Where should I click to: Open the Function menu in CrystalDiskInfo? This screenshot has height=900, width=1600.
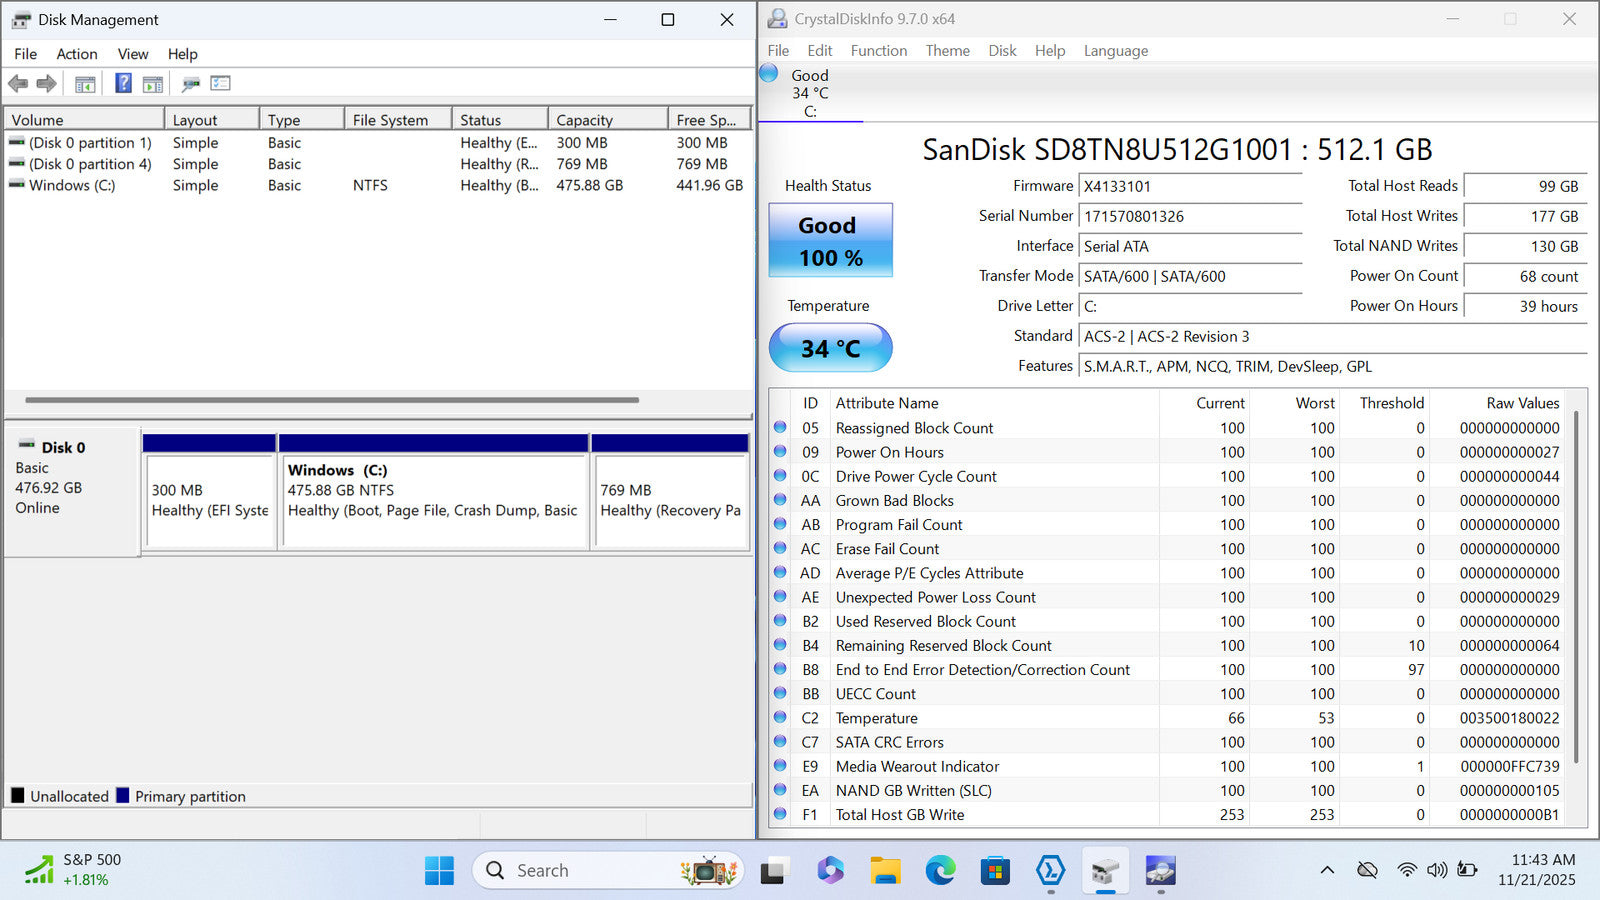(x=878, y=51)
